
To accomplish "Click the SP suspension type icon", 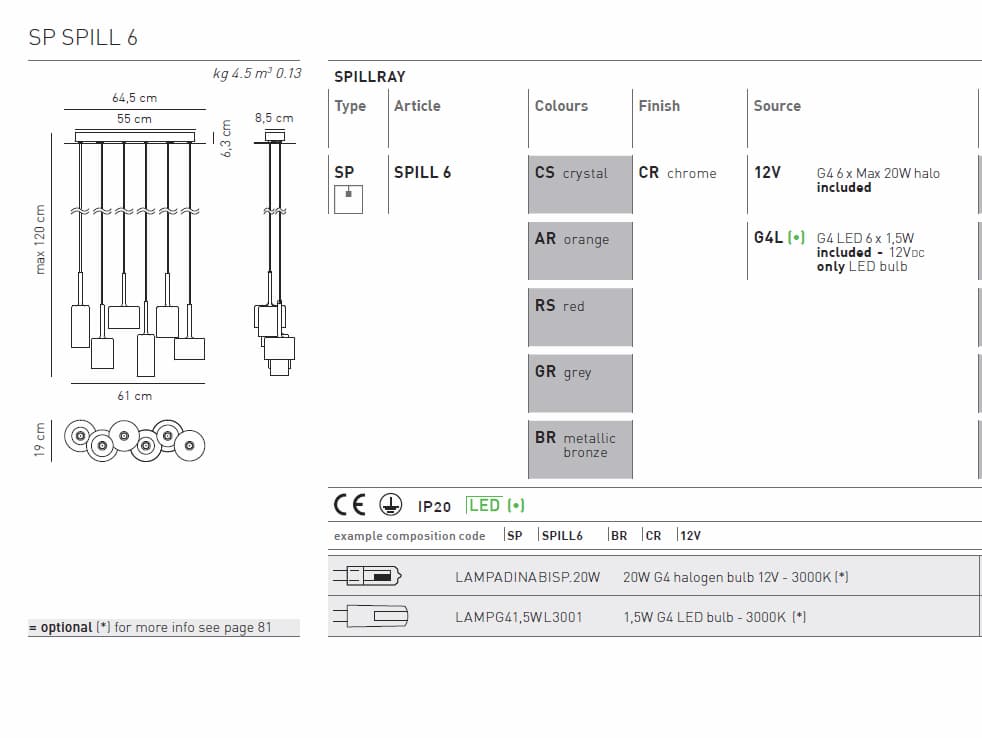I will coord(348,198).
